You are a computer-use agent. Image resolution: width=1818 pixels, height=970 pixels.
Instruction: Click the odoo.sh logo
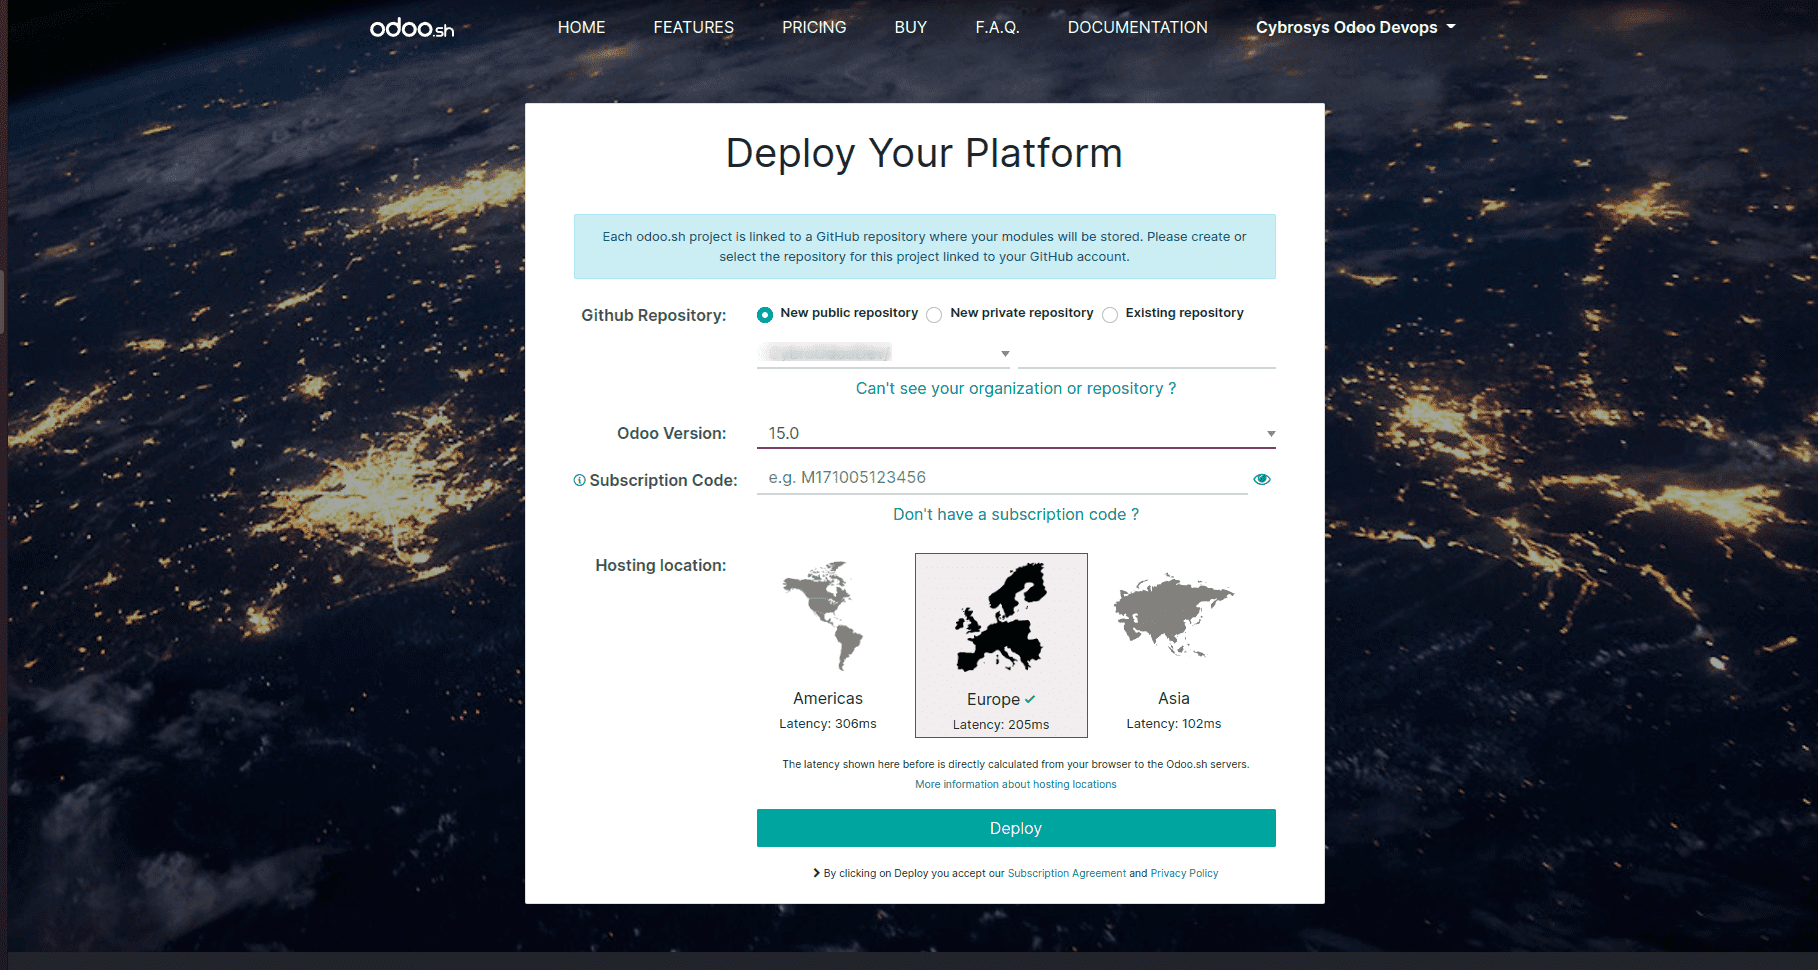(411, 28)
